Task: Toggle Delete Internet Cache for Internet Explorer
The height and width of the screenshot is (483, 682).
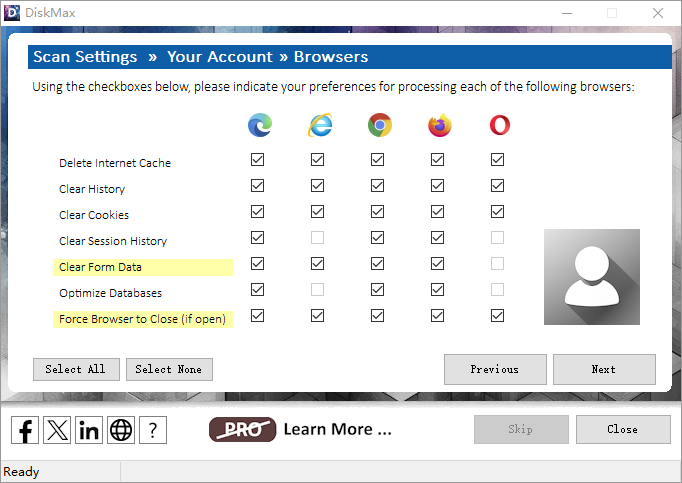Action: pyautogui.click(x=318, y=160)
